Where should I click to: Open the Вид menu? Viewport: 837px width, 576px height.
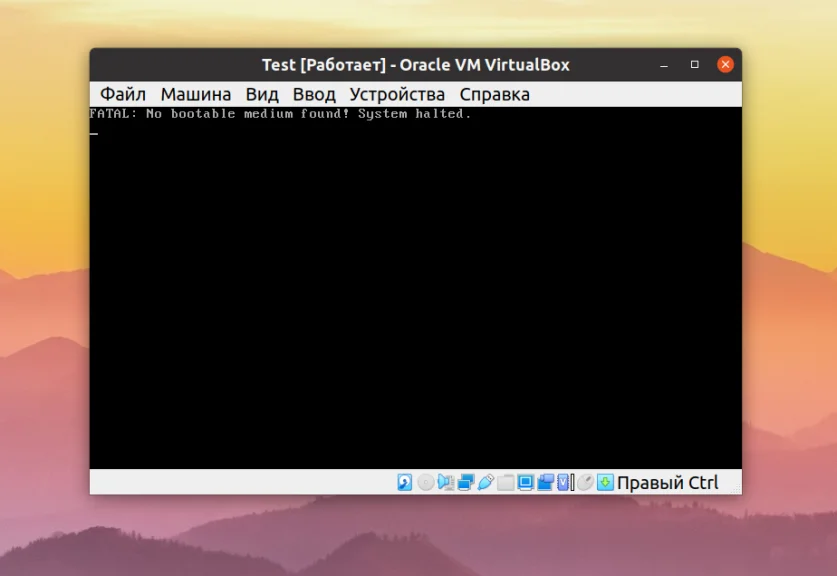pos(262,93)
